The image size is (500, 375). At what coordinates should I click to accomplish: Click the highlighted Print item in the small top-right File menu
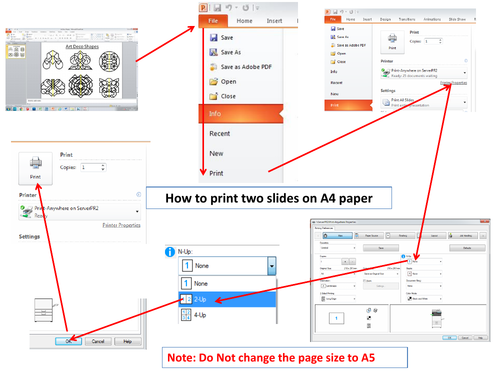point(348,105)
